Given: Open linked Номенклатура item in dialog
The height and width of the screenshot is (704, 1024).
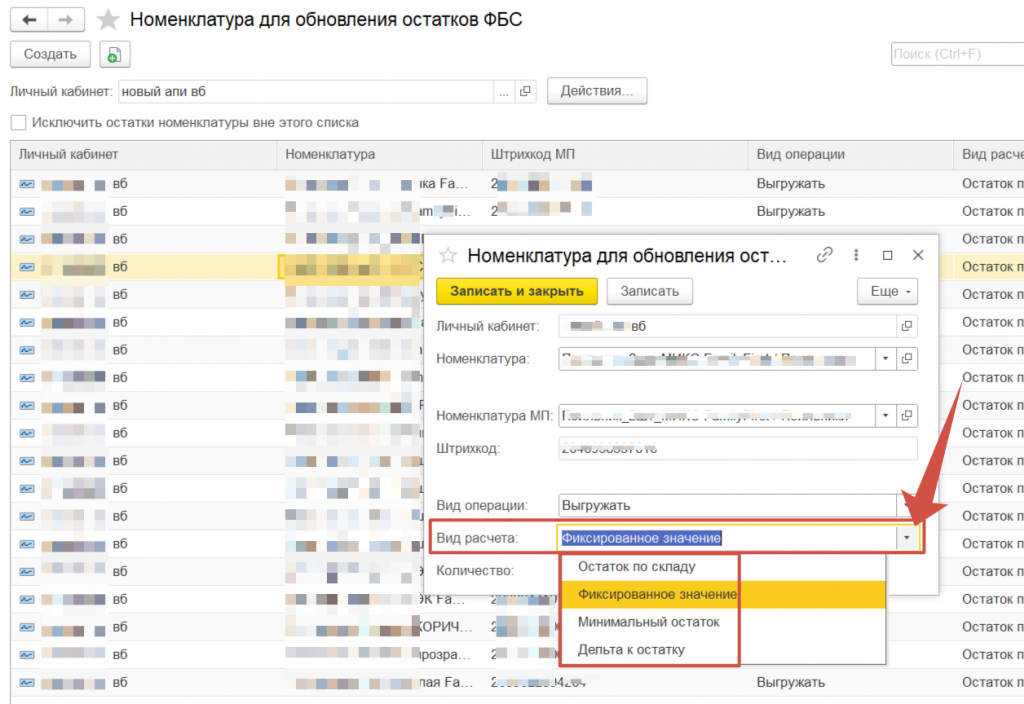Looking at the screenshot, I should (x=907, y=359).
